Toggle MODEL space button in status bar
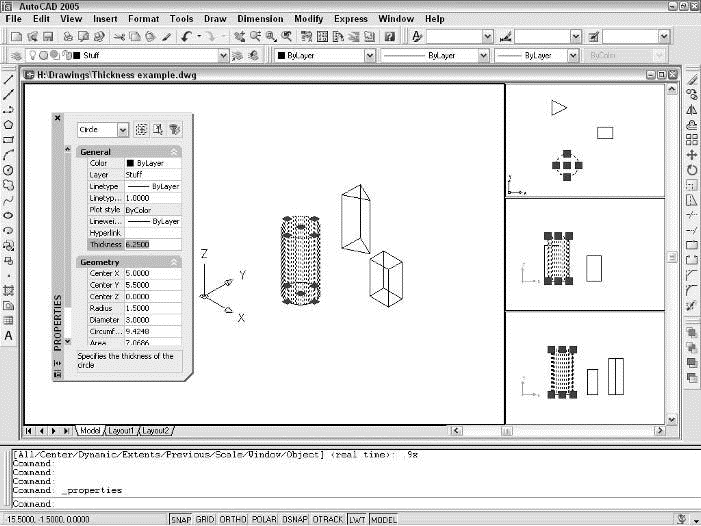Screen dimensions: 701x526 pos(384,519)
